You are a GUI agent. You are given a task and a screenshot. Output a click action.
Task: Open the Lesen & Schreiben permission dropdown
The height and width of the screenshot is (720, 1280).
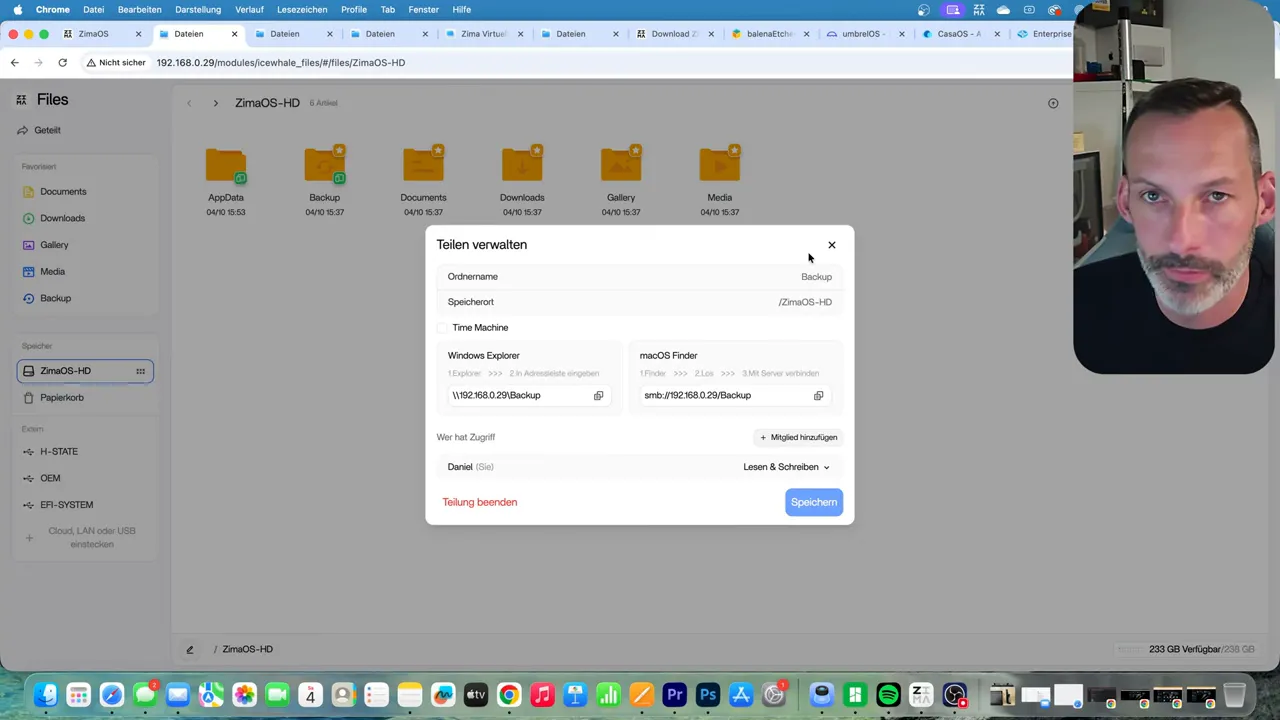point(786,467)
